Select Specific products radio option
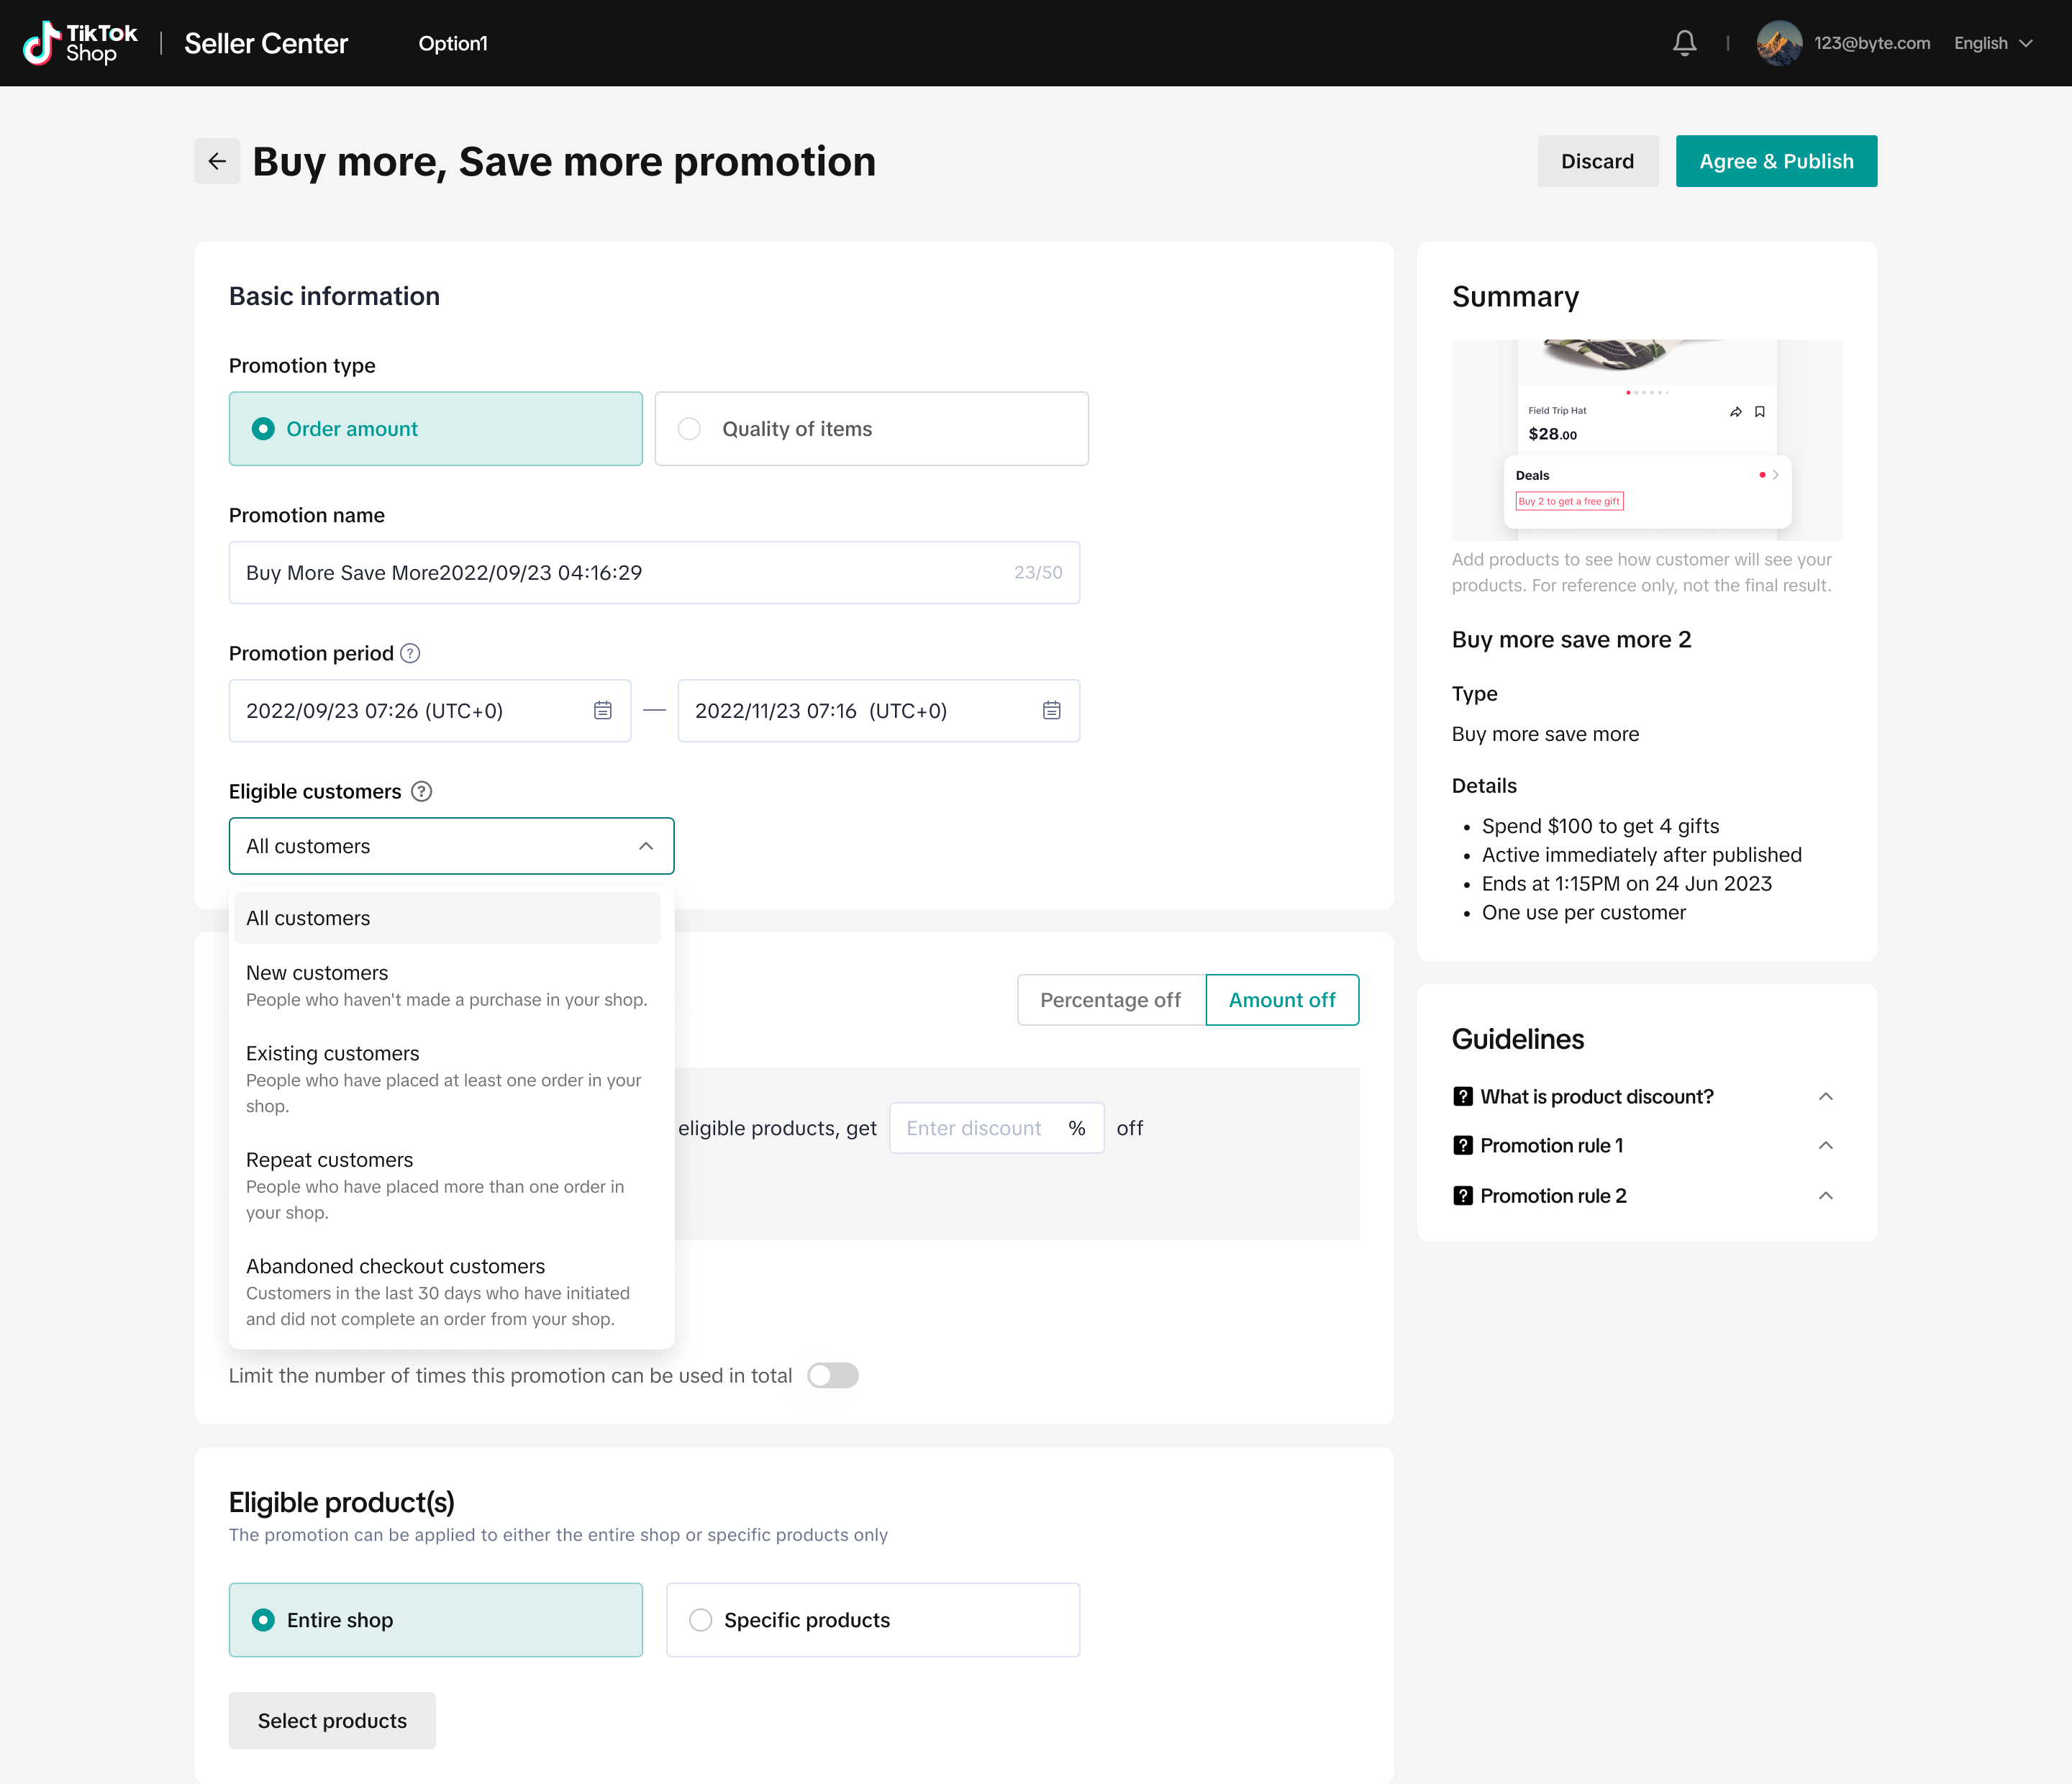 coord(701,1620)
